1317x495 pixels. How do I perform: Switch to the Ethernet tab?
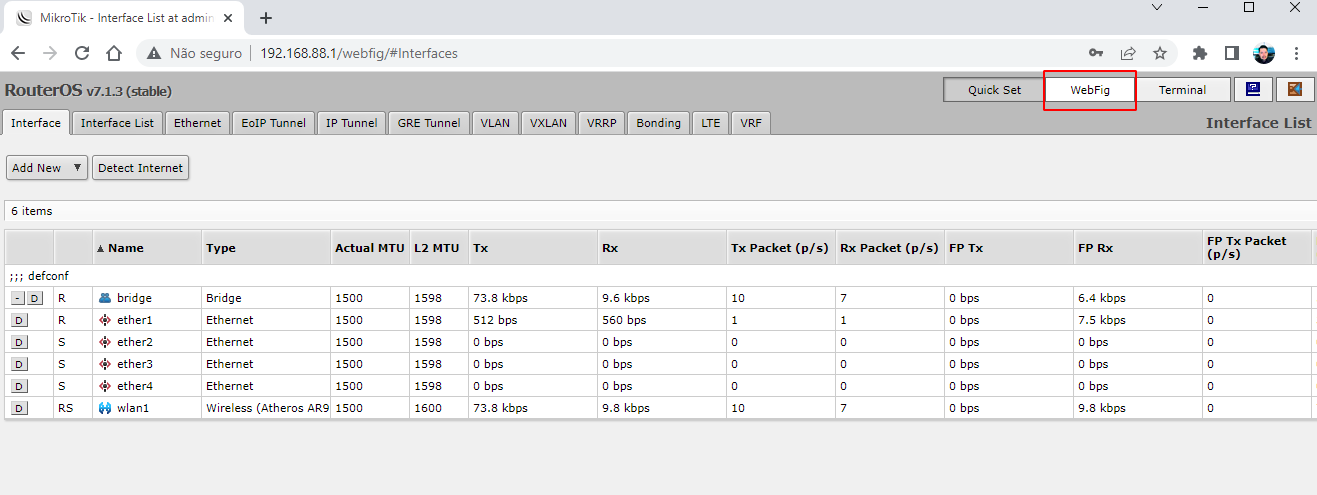pos(197,123)
